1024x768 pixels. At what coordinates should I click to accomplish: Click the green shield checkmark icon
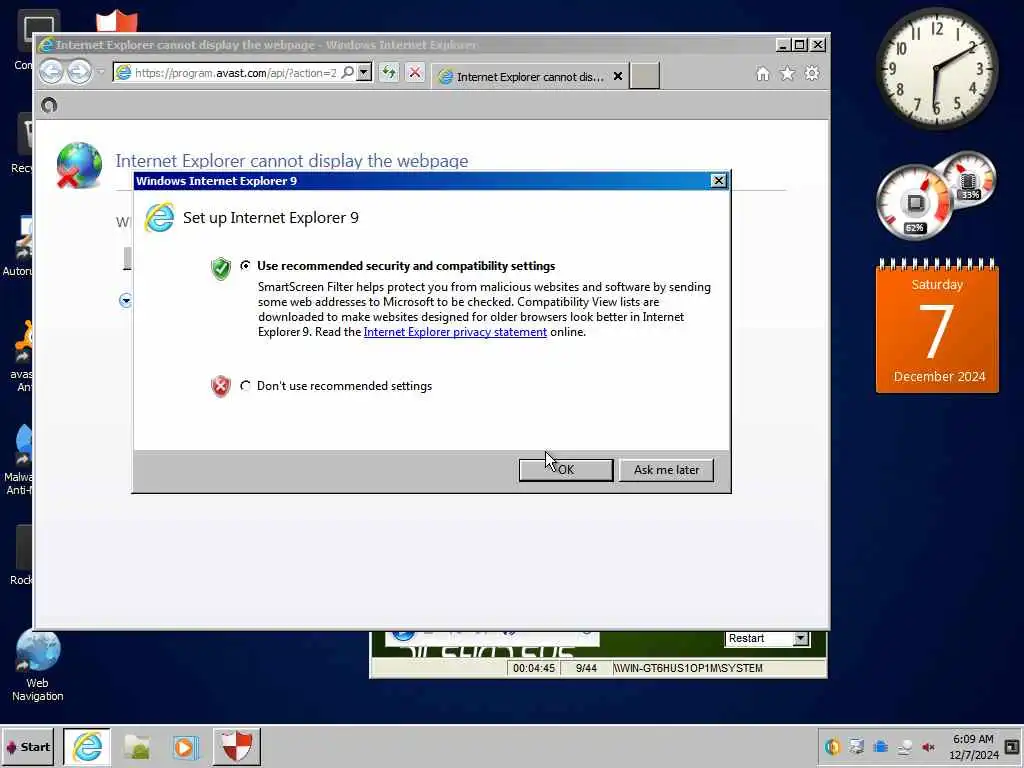coord(221,268)
